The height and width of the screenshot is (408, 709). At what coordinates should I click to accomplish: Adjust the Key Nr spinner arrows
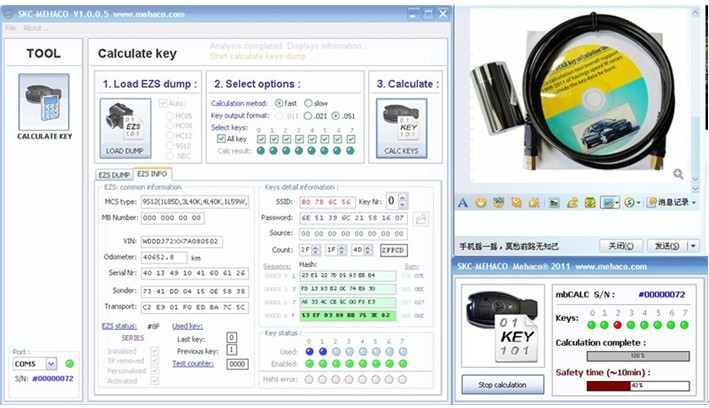[x=403, y=201]
